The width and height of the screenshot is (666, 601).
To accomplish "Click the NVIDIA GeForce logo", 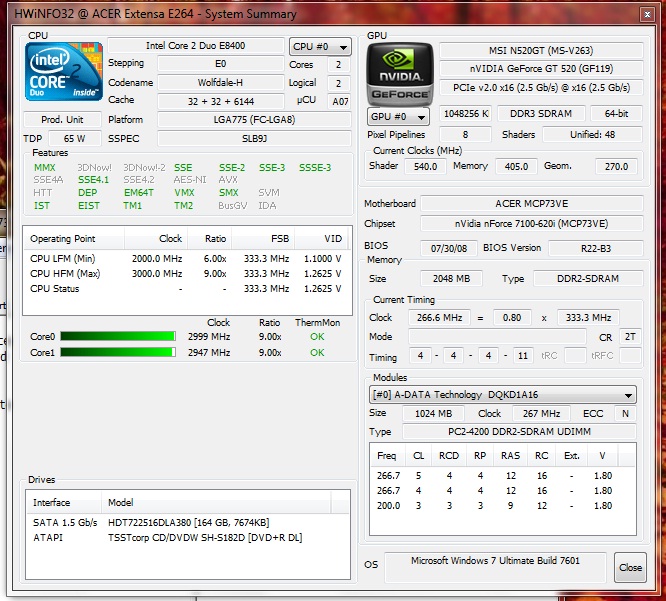I will pos(400,74).
